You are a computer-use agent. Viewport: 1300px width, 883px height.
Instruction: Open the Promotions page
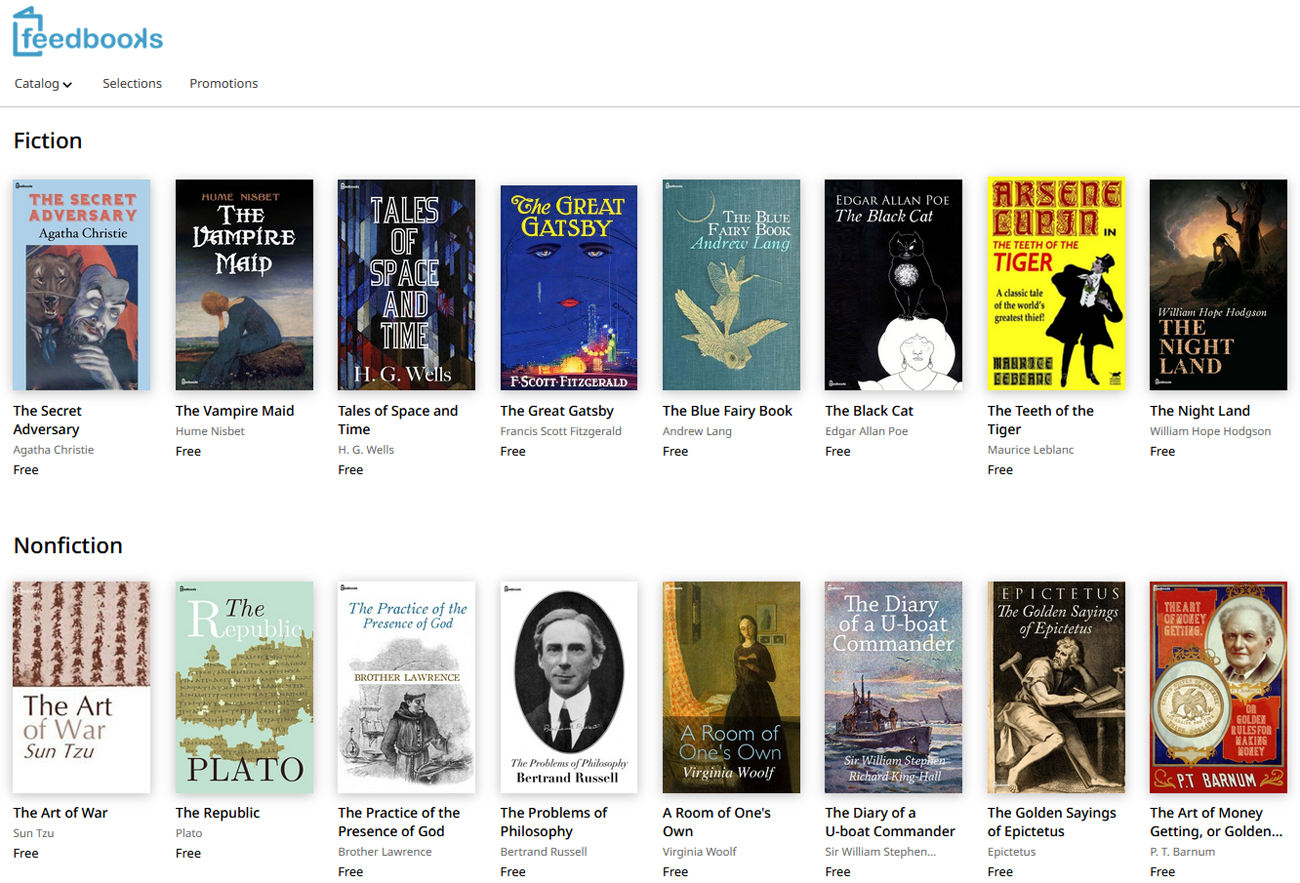pyautogui.click(x=224, y=84)
